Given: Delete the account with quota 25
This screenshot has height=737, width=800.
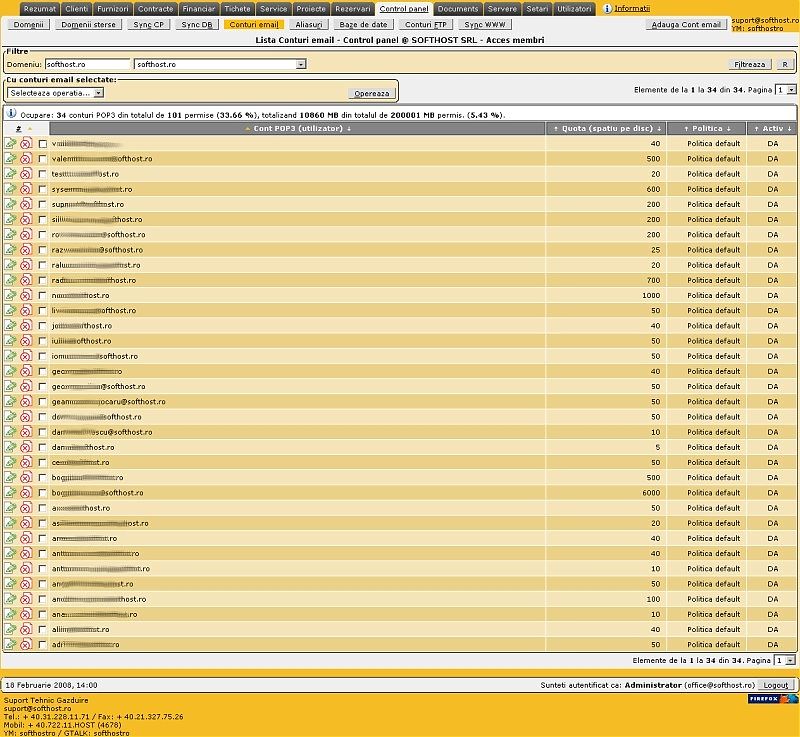Looking at the screenshot, I should coord(26,250).
